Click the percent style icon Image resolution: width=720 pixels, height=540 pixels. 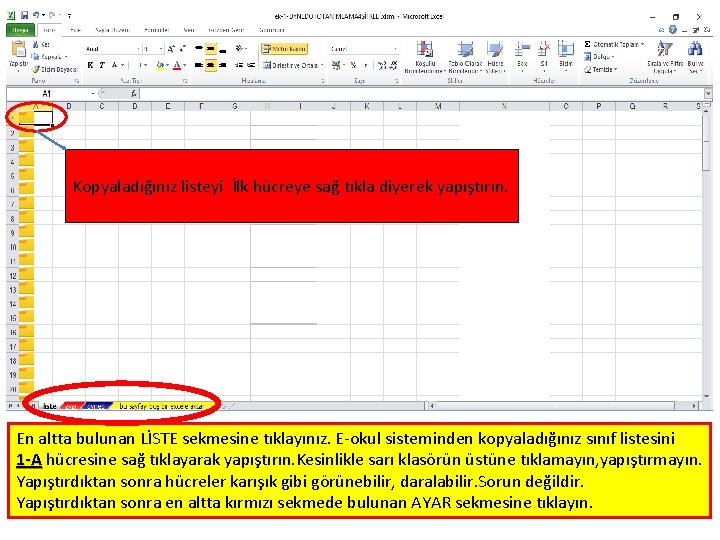pyautogui.click(x=354, y=65)
